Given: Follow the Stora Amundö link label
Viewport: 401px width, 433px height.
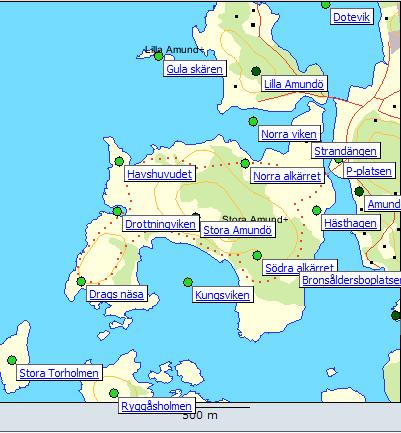Looking at the screenshot, I should click(x=237, y=230).
